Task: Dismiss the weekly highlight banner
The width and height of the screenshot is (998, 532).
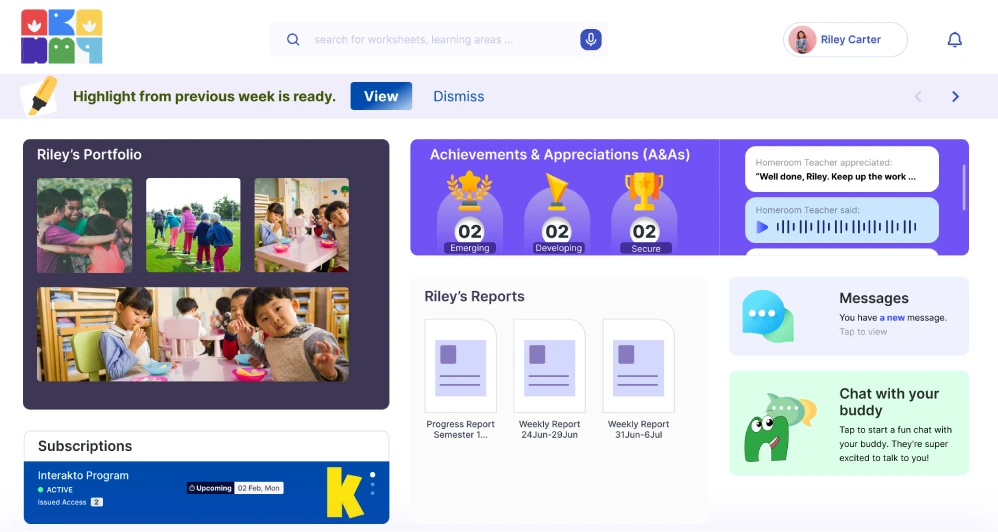Action: (458, 96)
